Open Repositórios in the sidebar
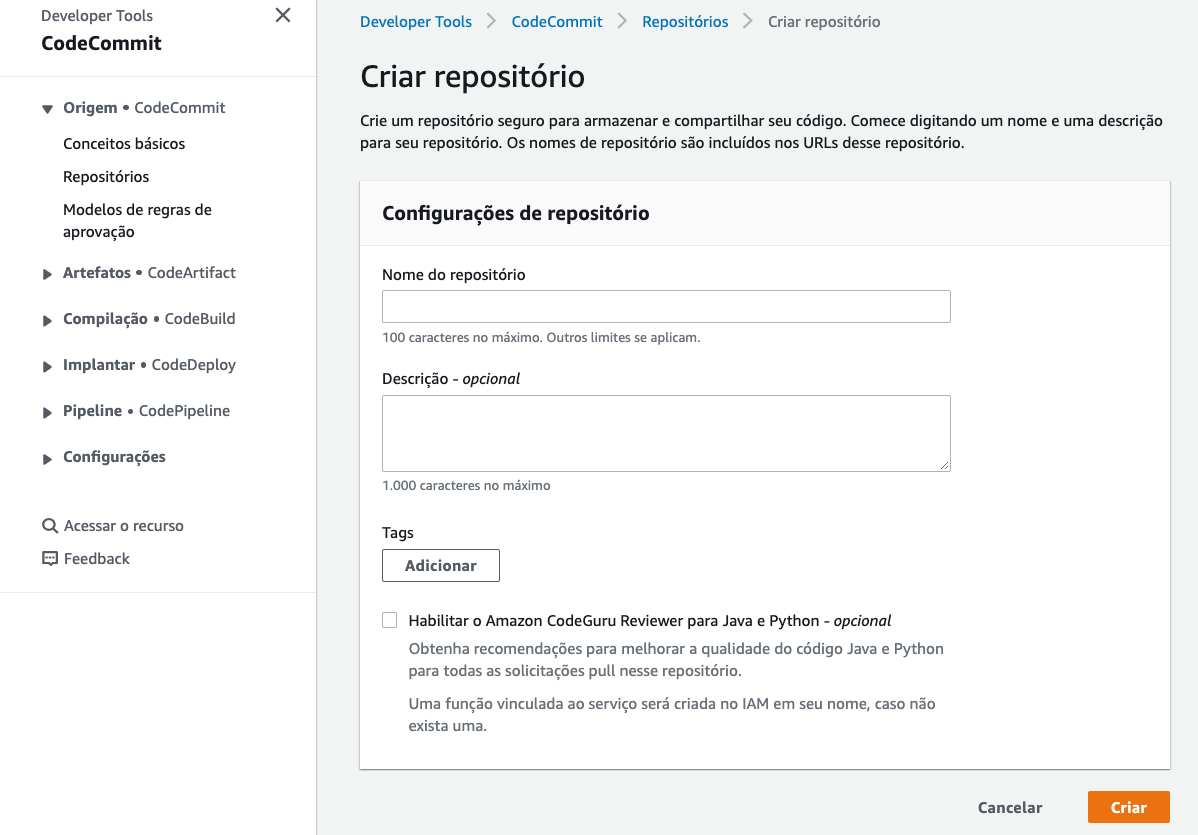 coord(106,176)
